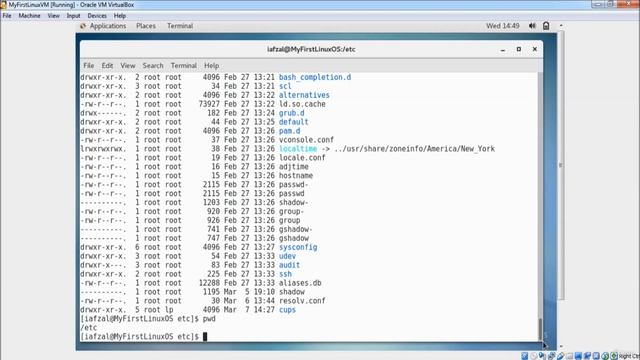
Task: Click the localtime symlink name
Action: [x=298, y=149]
